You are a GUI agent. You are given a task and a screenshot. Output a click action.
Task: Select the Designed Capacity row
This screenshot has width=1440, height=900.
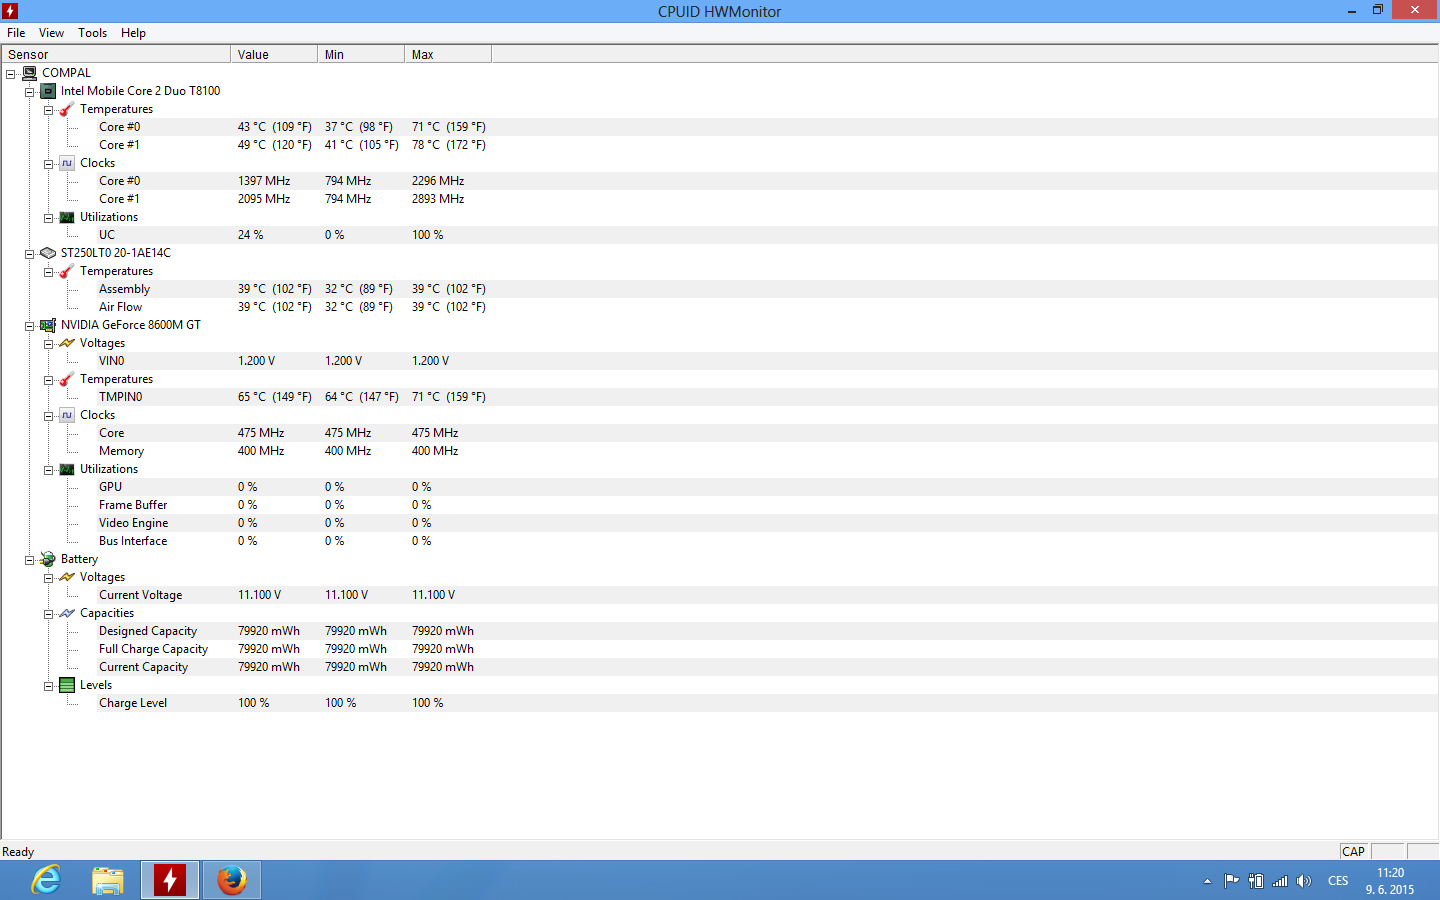pos(719,631)
